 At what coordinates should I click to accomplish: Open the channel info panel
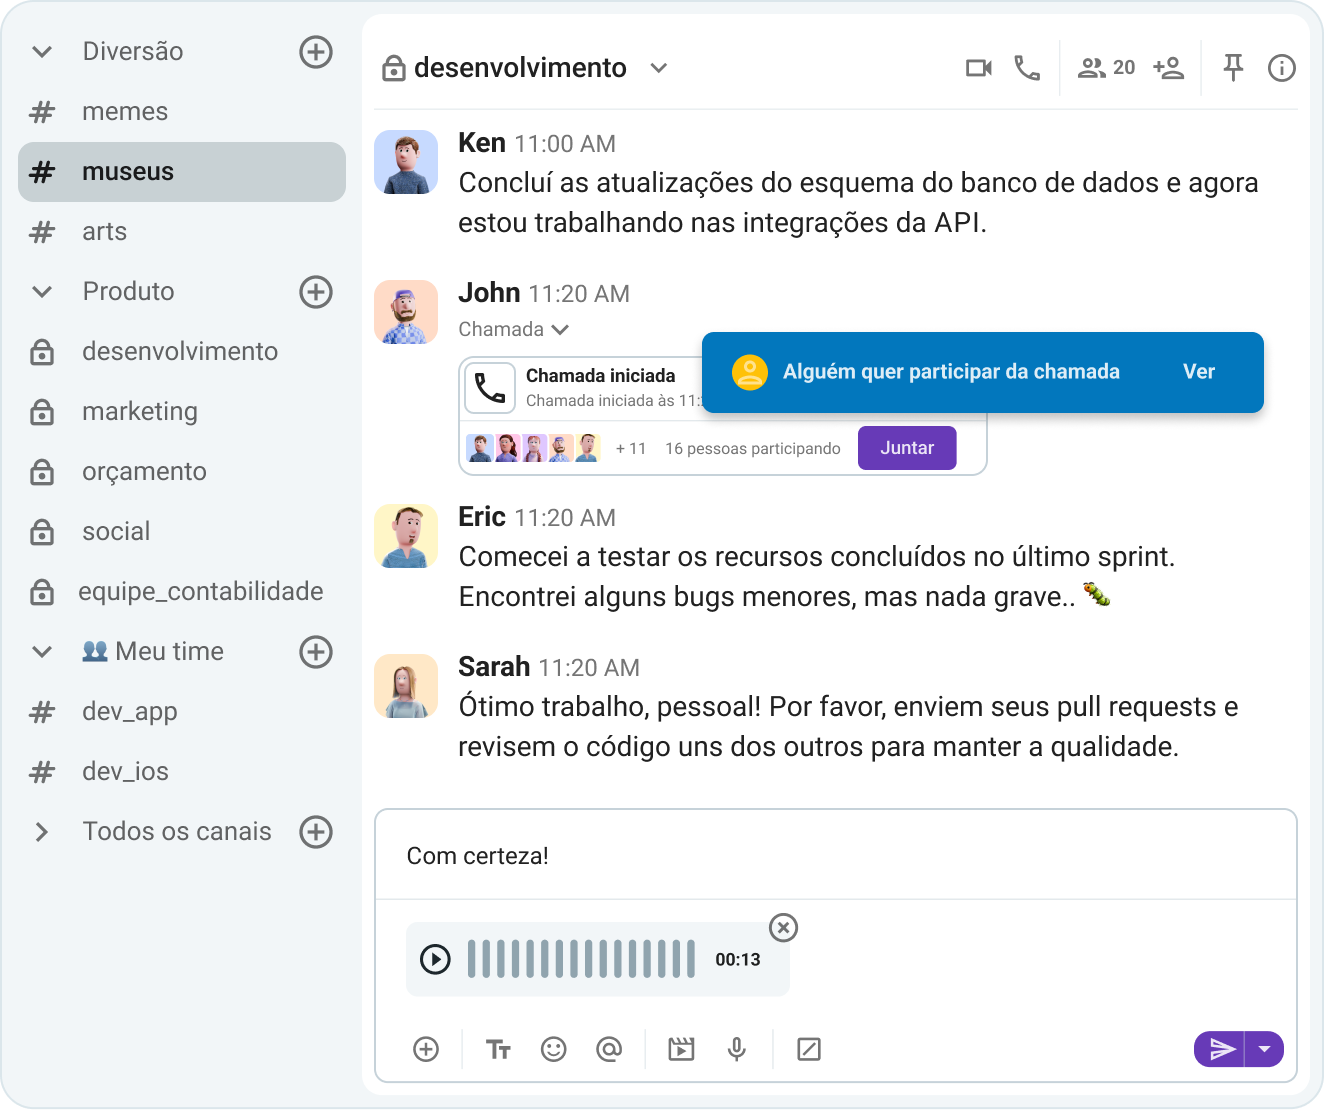(x=1281, y=67)
